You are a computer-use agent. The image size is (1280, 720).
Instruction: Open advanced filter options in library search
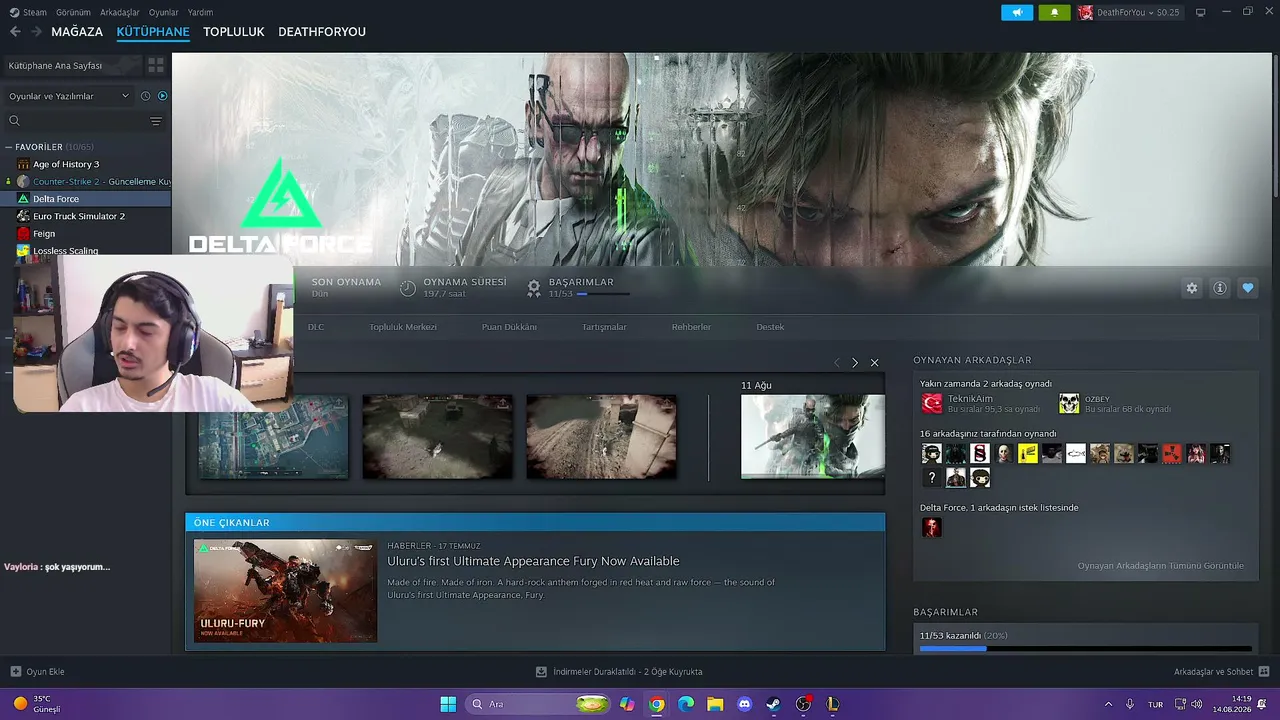[156, 121]
